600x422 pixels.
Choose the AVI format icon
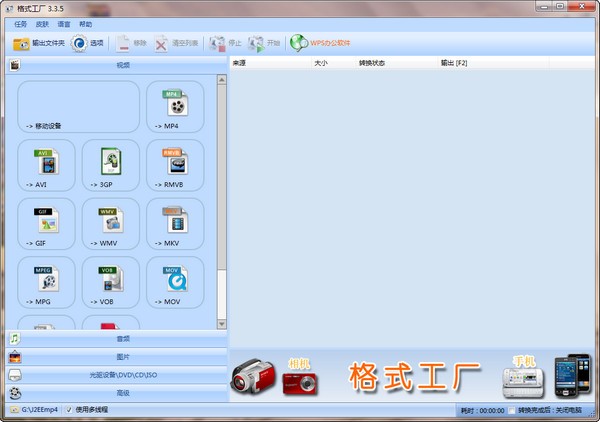coord(46,162)
